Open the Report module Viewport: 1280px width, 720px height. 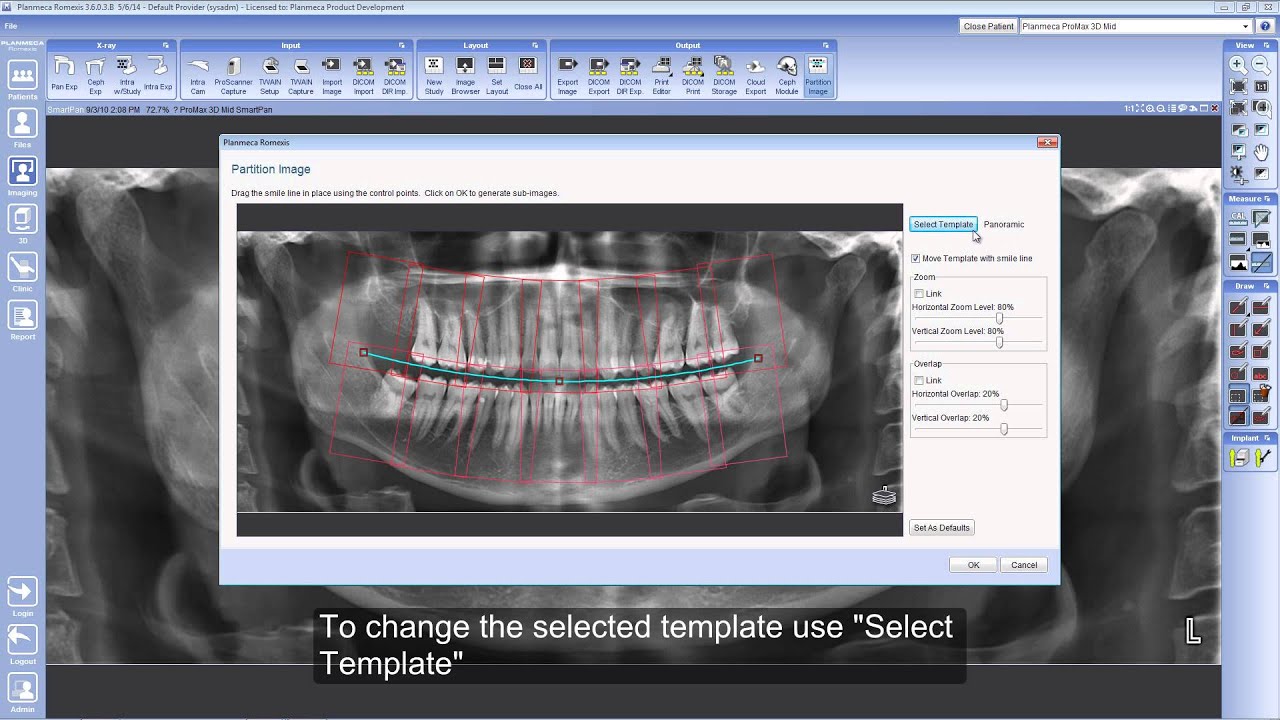point(22,320)
